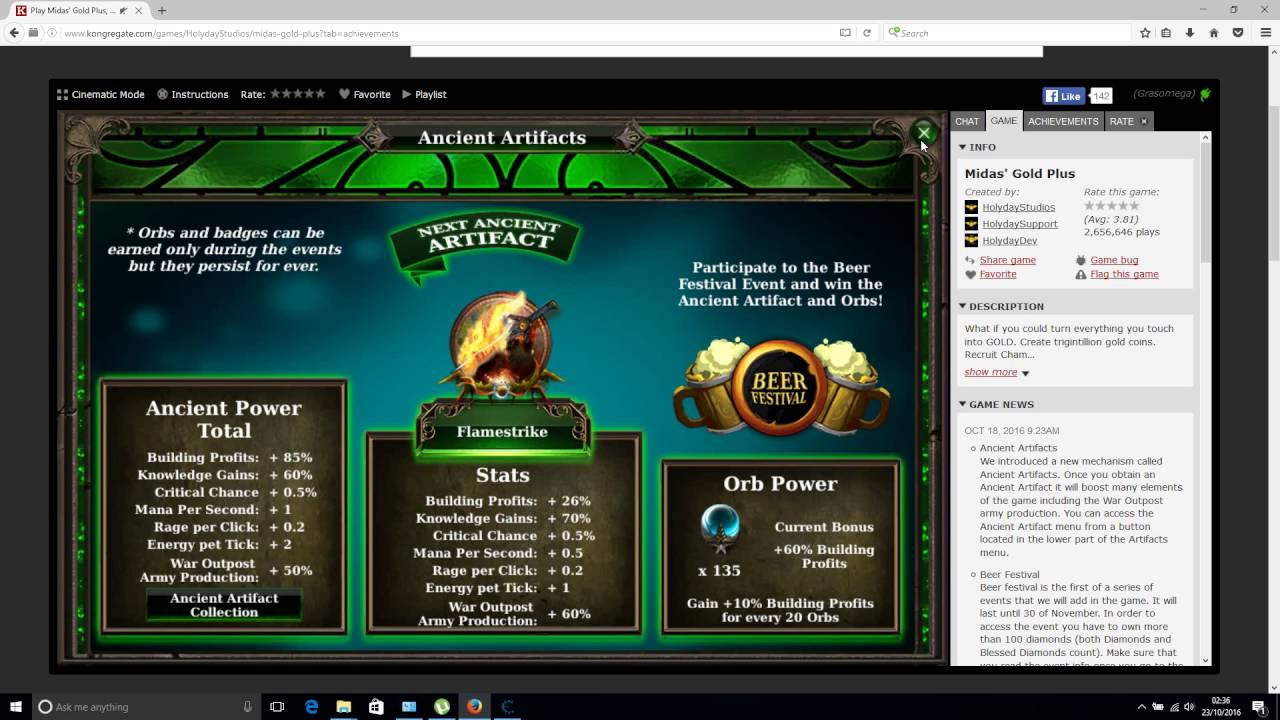The image size is (1280, 720).
Task: Click Cortana microphone icon
Action: pyautogui.click(x=247, y=707)
